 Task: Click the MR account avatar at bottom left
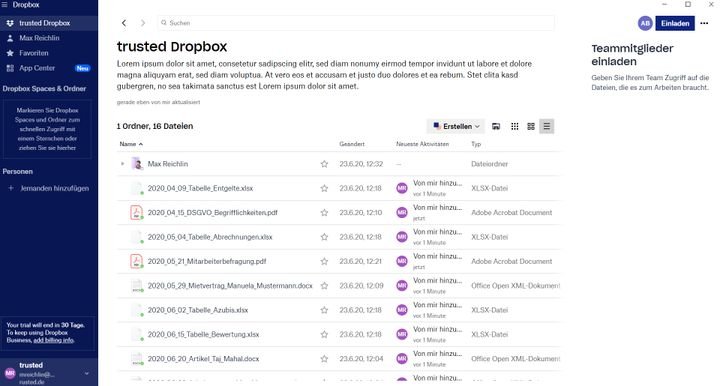pos(10,374)
